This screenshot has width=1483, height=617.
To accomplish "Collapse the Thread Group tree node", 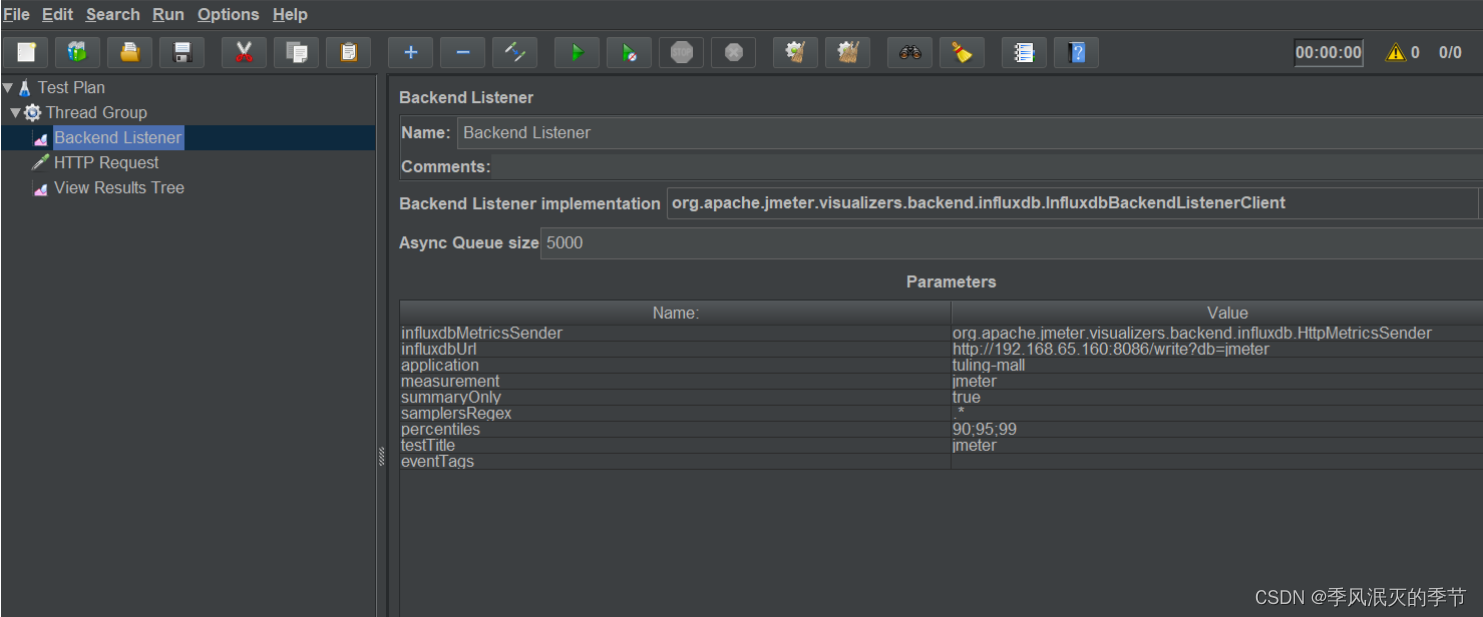I will point(15,113).
